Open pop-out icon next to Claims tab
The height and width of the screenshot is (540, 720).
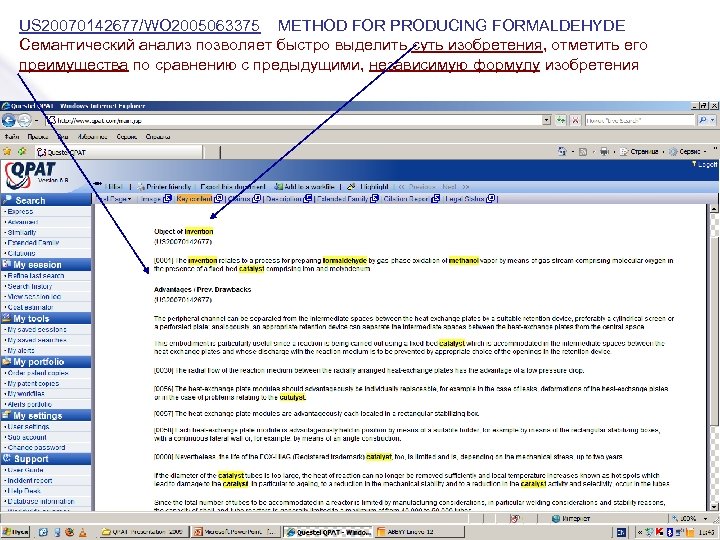(257, 198)
